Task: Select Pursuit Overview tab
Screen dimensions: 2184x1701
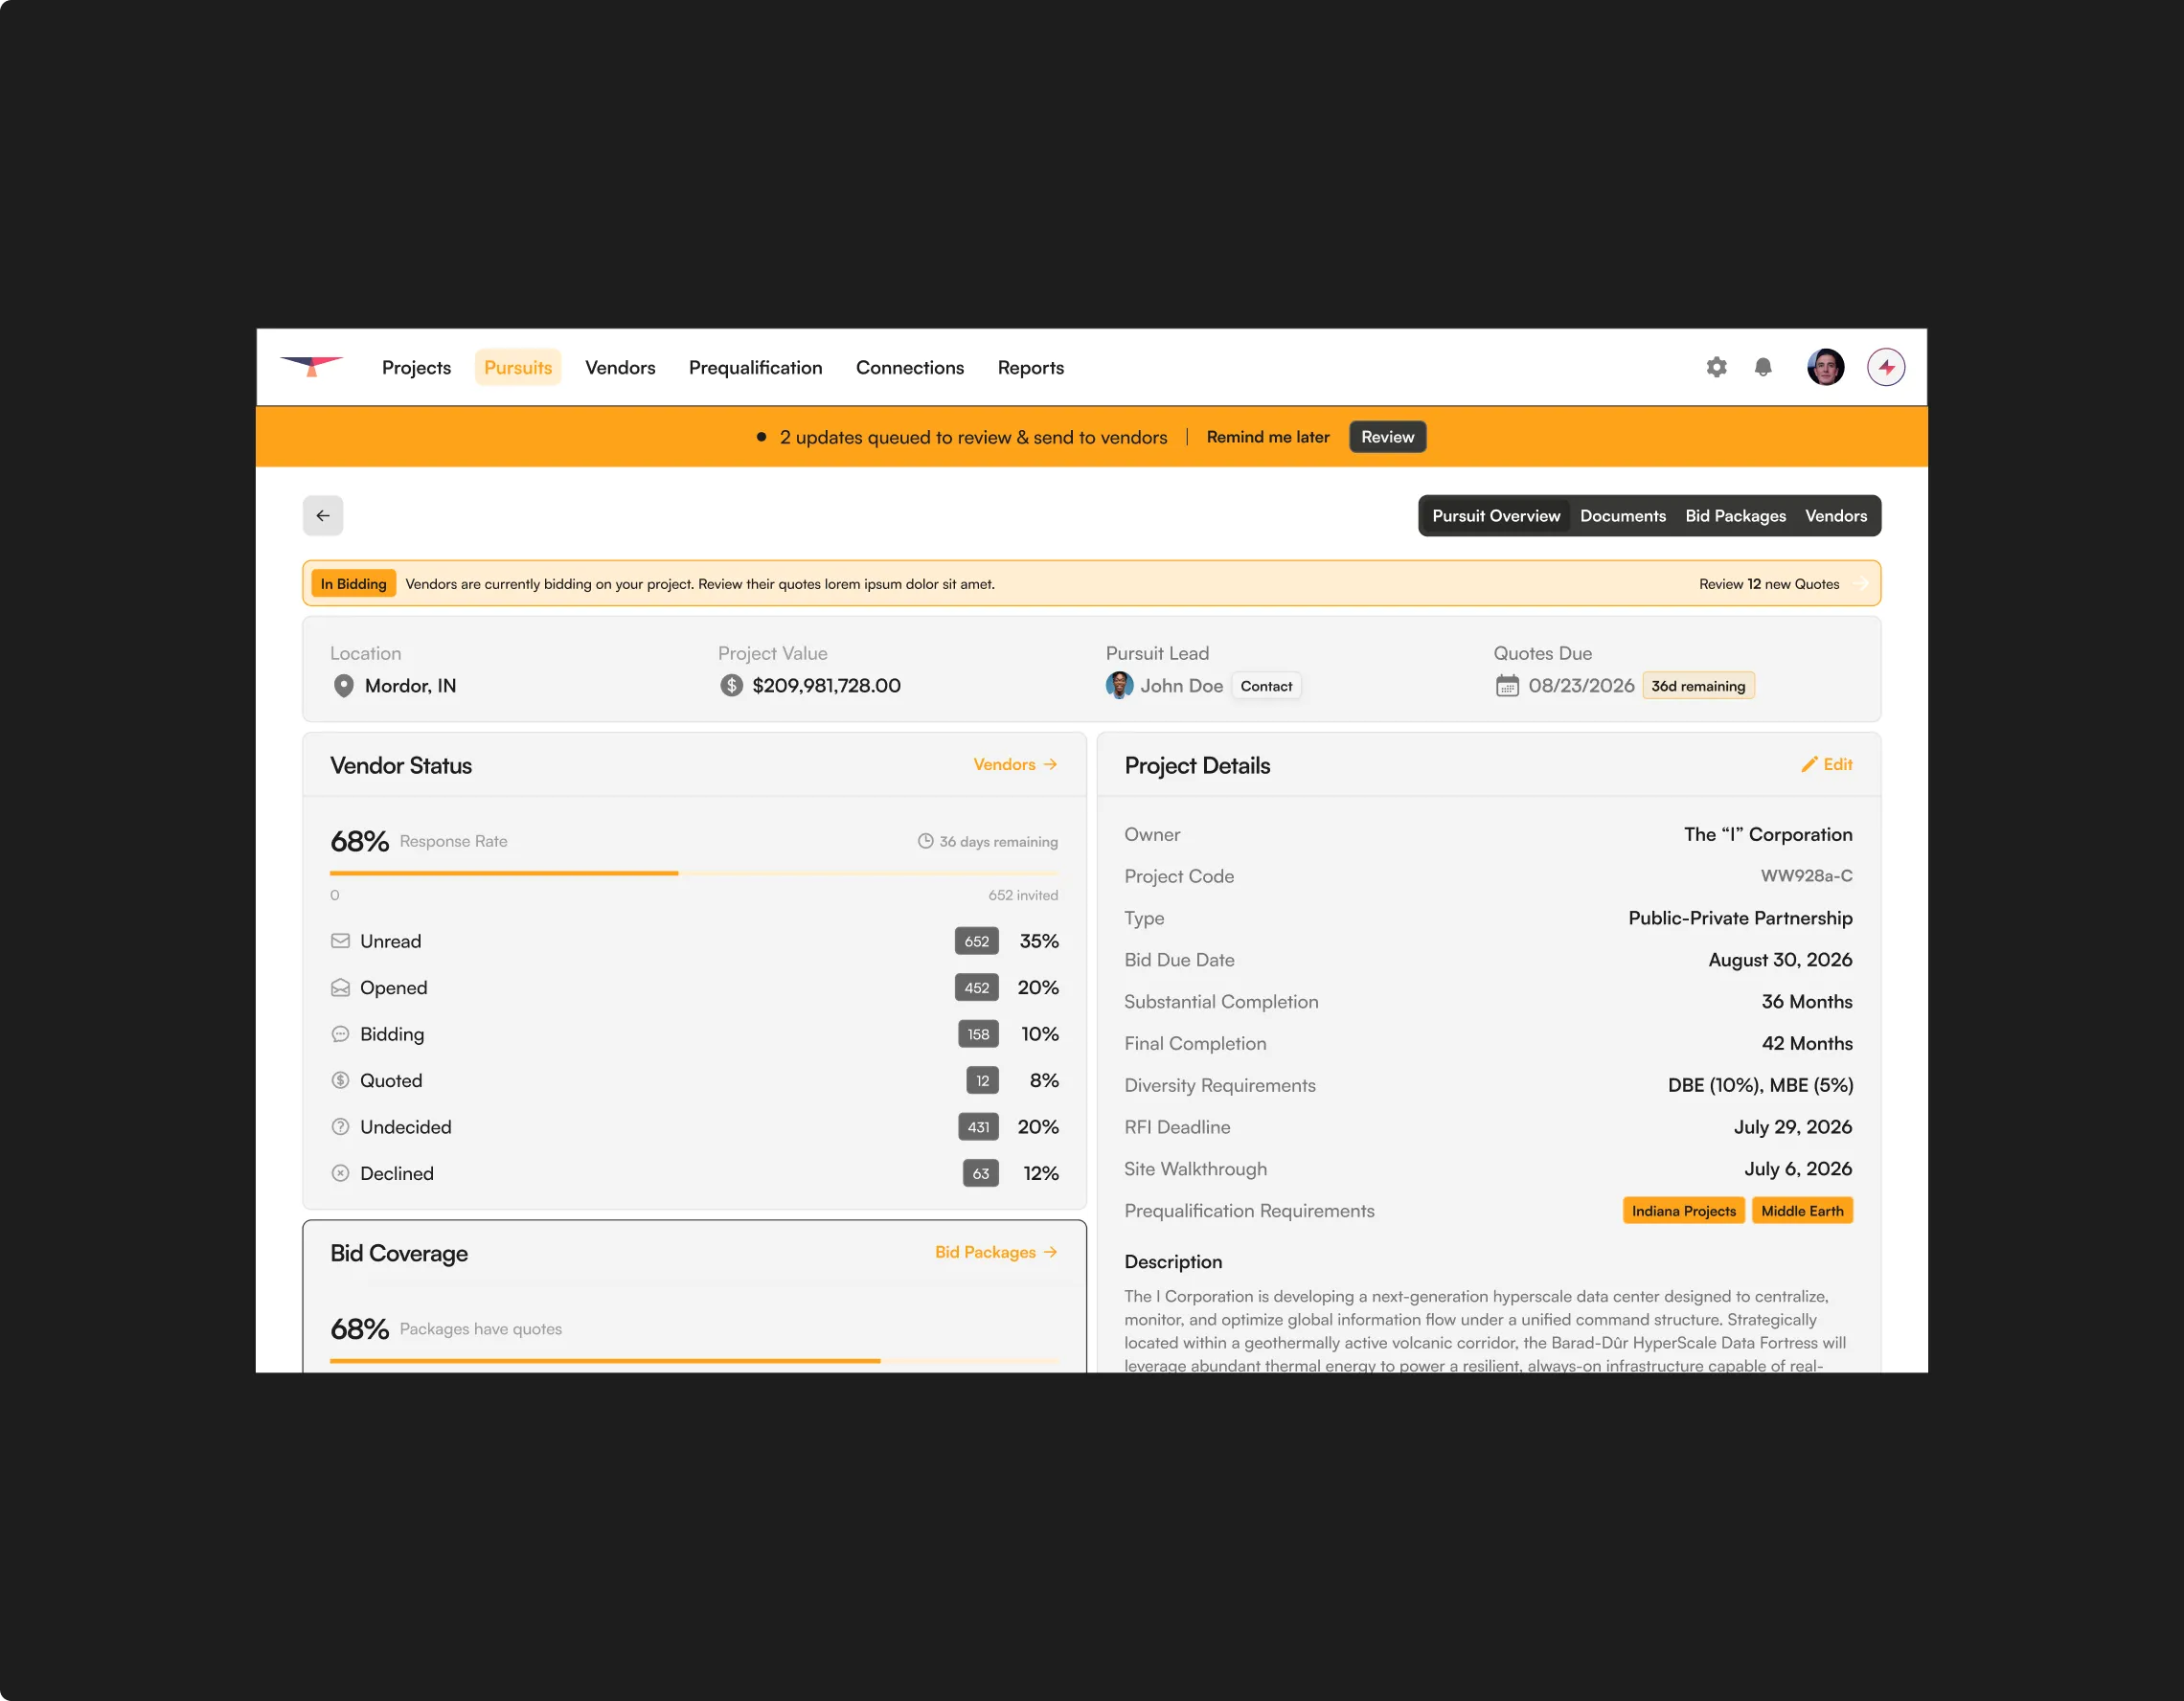Action: pos(1495,516)
